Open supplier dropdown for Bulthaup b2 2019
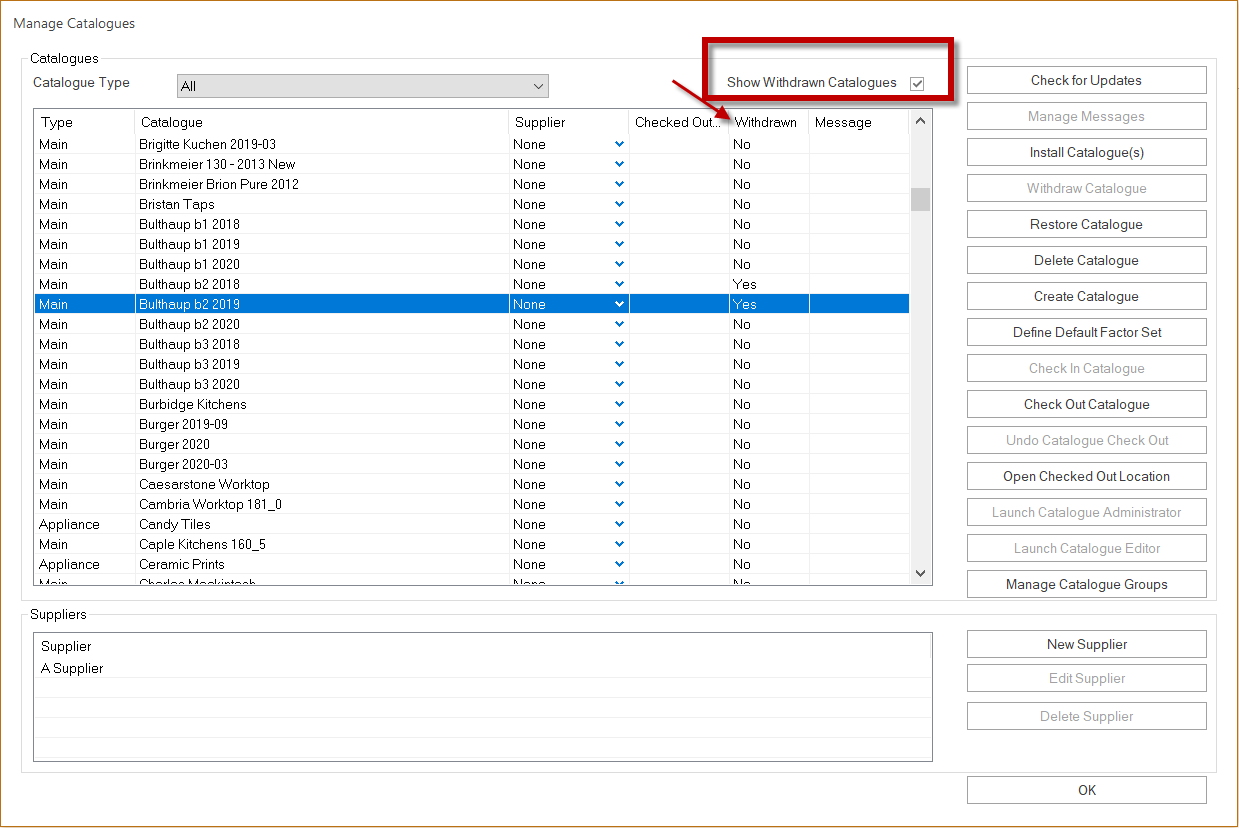Viewport: 1239px width, 828px height. click(x=620, y=304)
